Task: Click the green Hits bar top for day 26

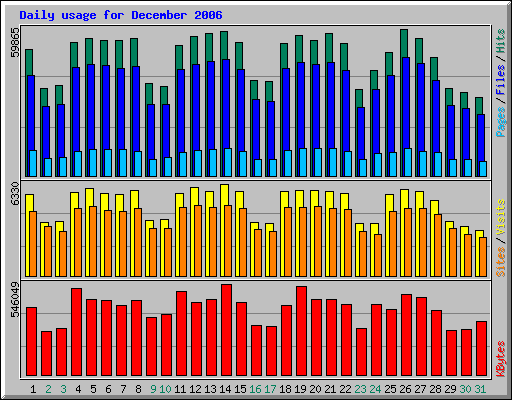Action: pyautogui.click(x=404, y=43)
